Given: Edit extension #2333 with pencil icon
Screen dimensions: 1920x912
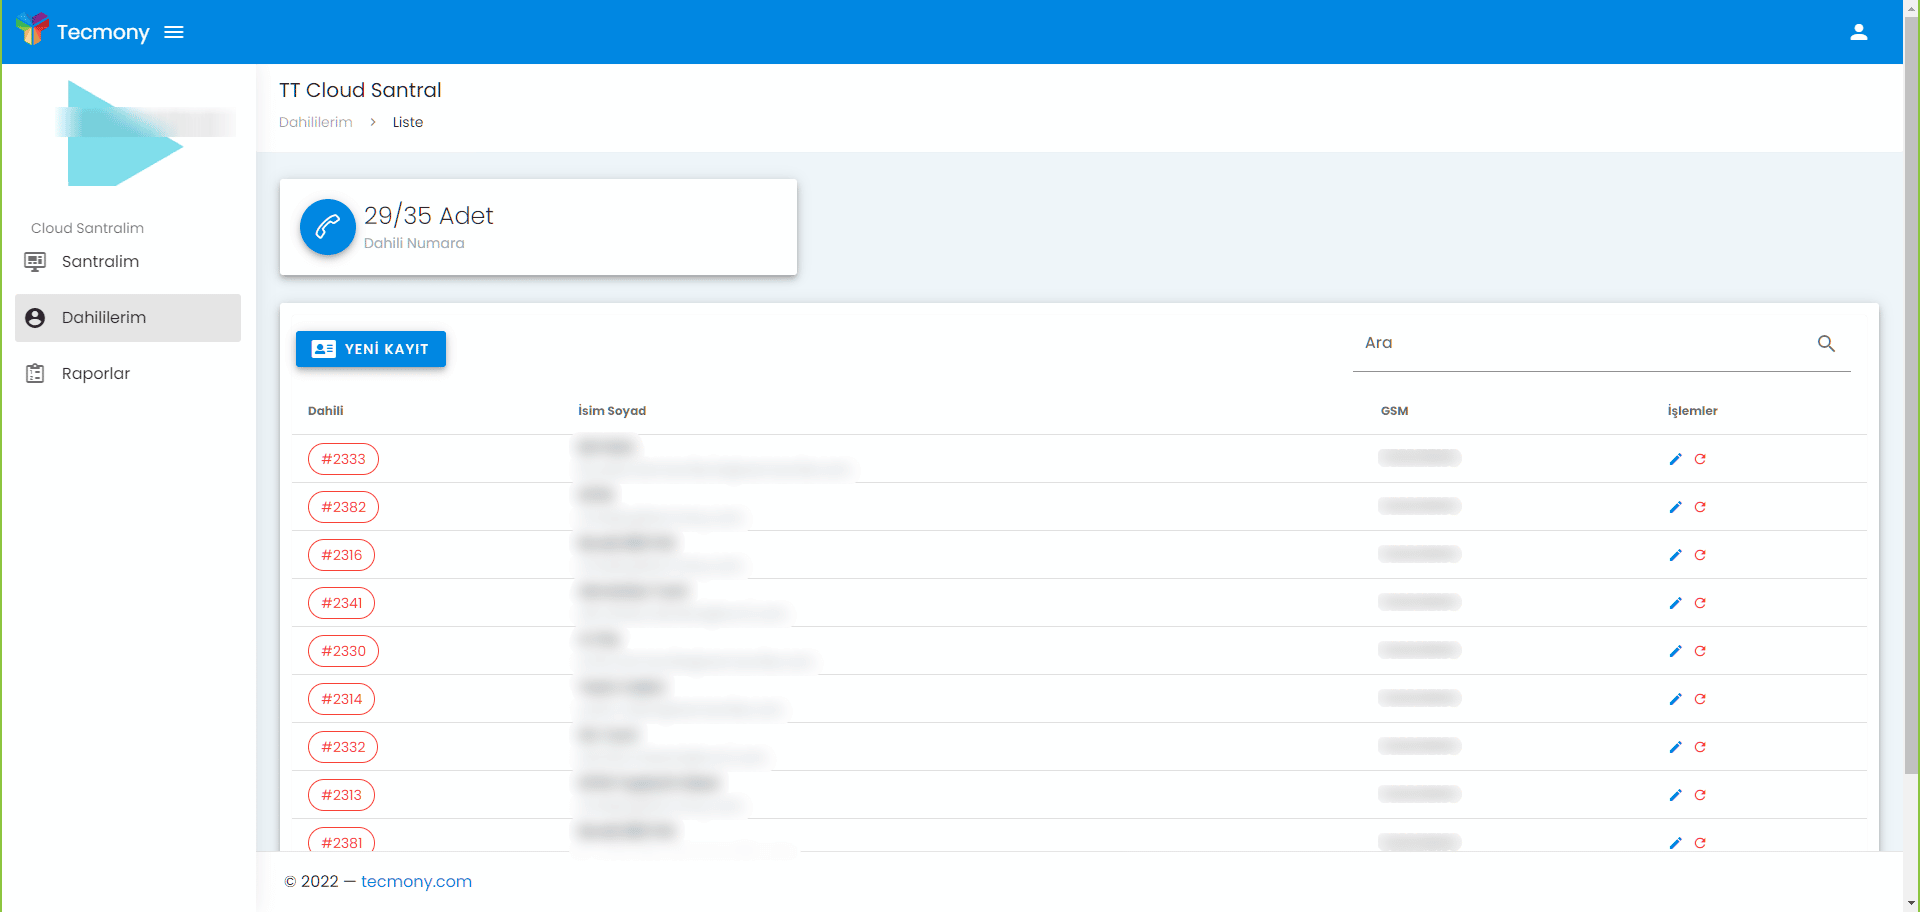Looking at the screenshot, I should (1675, 459).
